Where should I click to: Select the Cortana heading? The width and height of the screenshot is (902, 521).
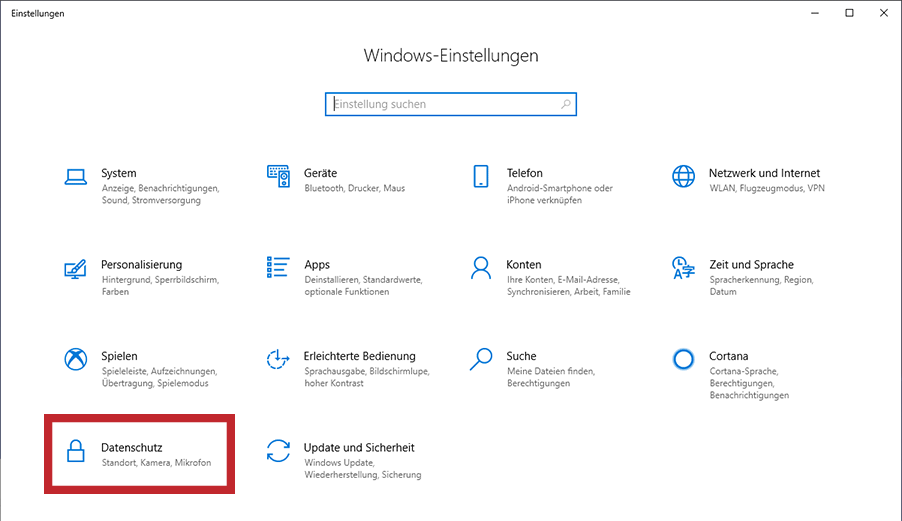coord(728,356)
